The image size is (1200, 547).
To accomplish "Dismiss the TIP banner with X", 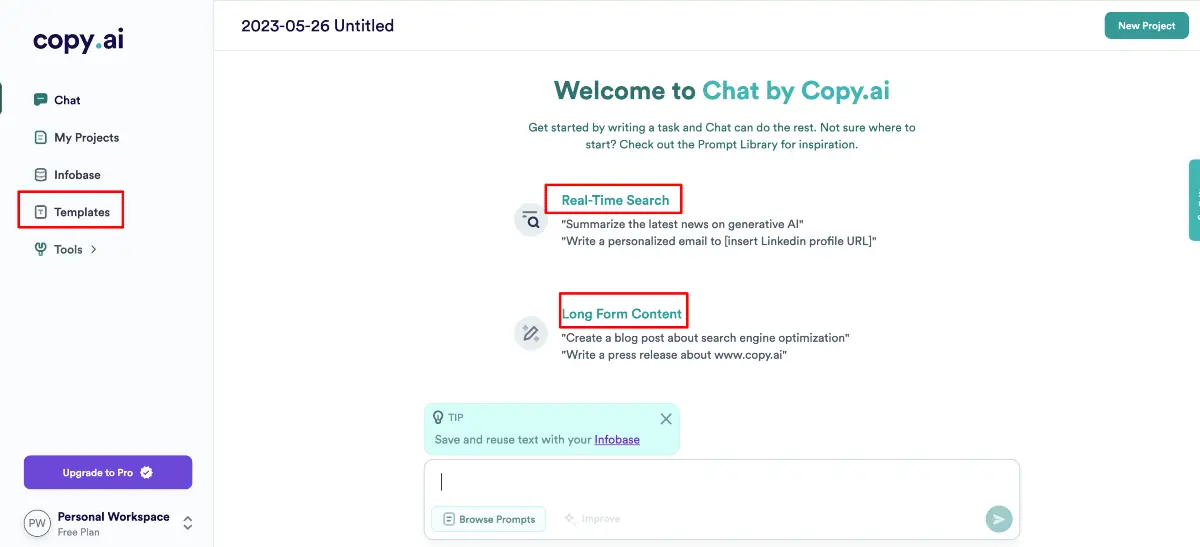I will (666, 419).
